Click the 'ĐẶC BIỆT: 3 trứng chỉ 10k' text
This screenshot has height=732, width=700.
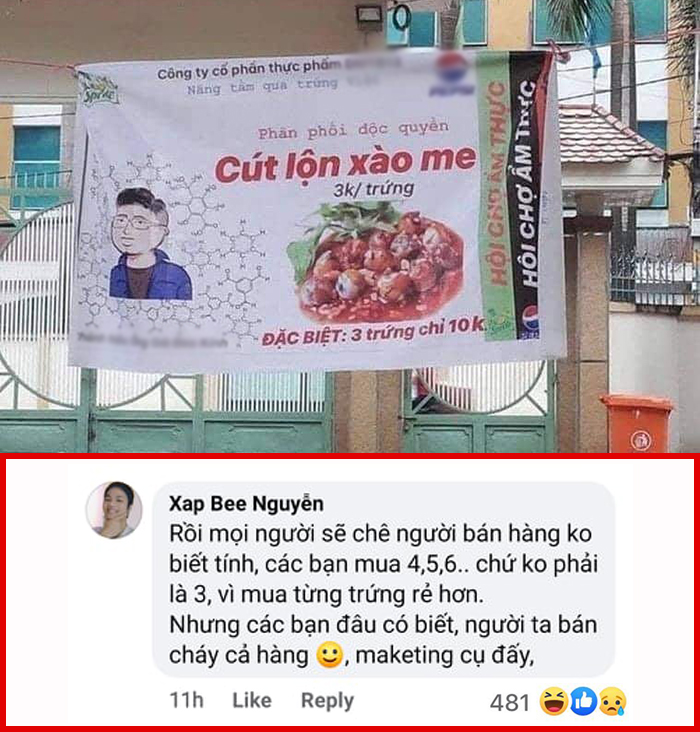[373, 333]
